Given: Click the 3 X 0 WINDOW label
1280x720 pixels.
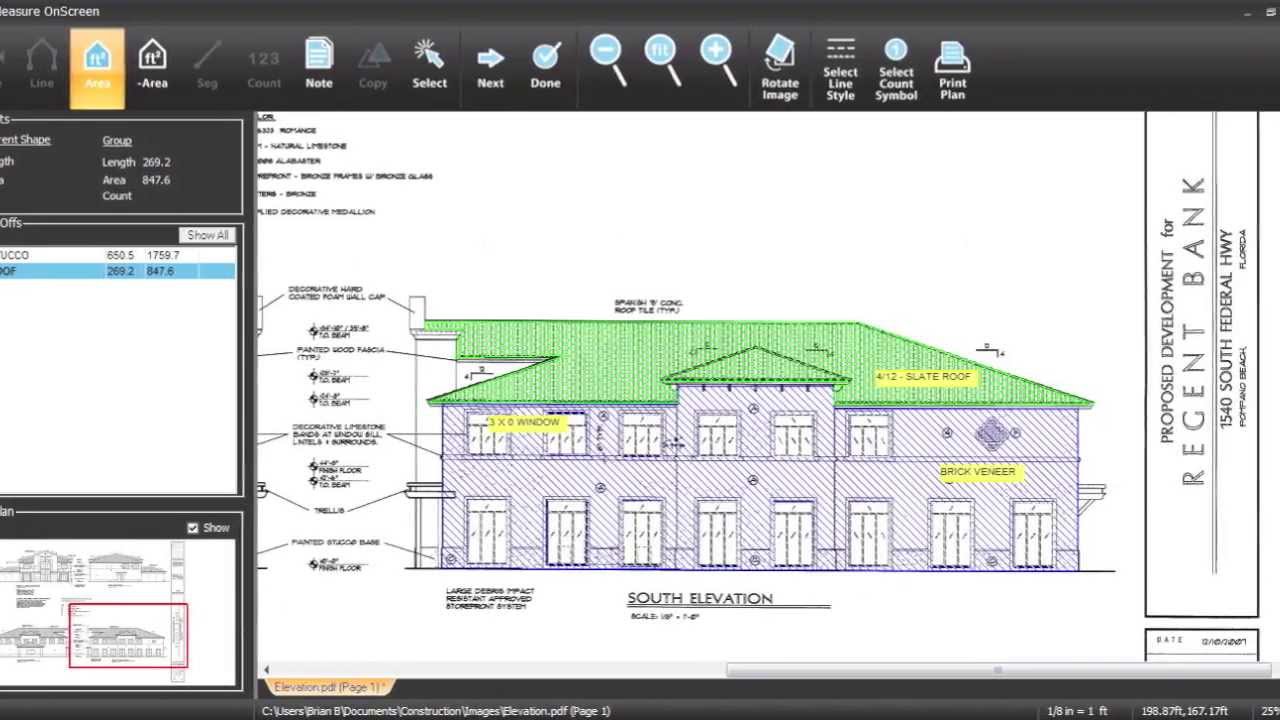Looking at the screenshot, I should (525, 422).
